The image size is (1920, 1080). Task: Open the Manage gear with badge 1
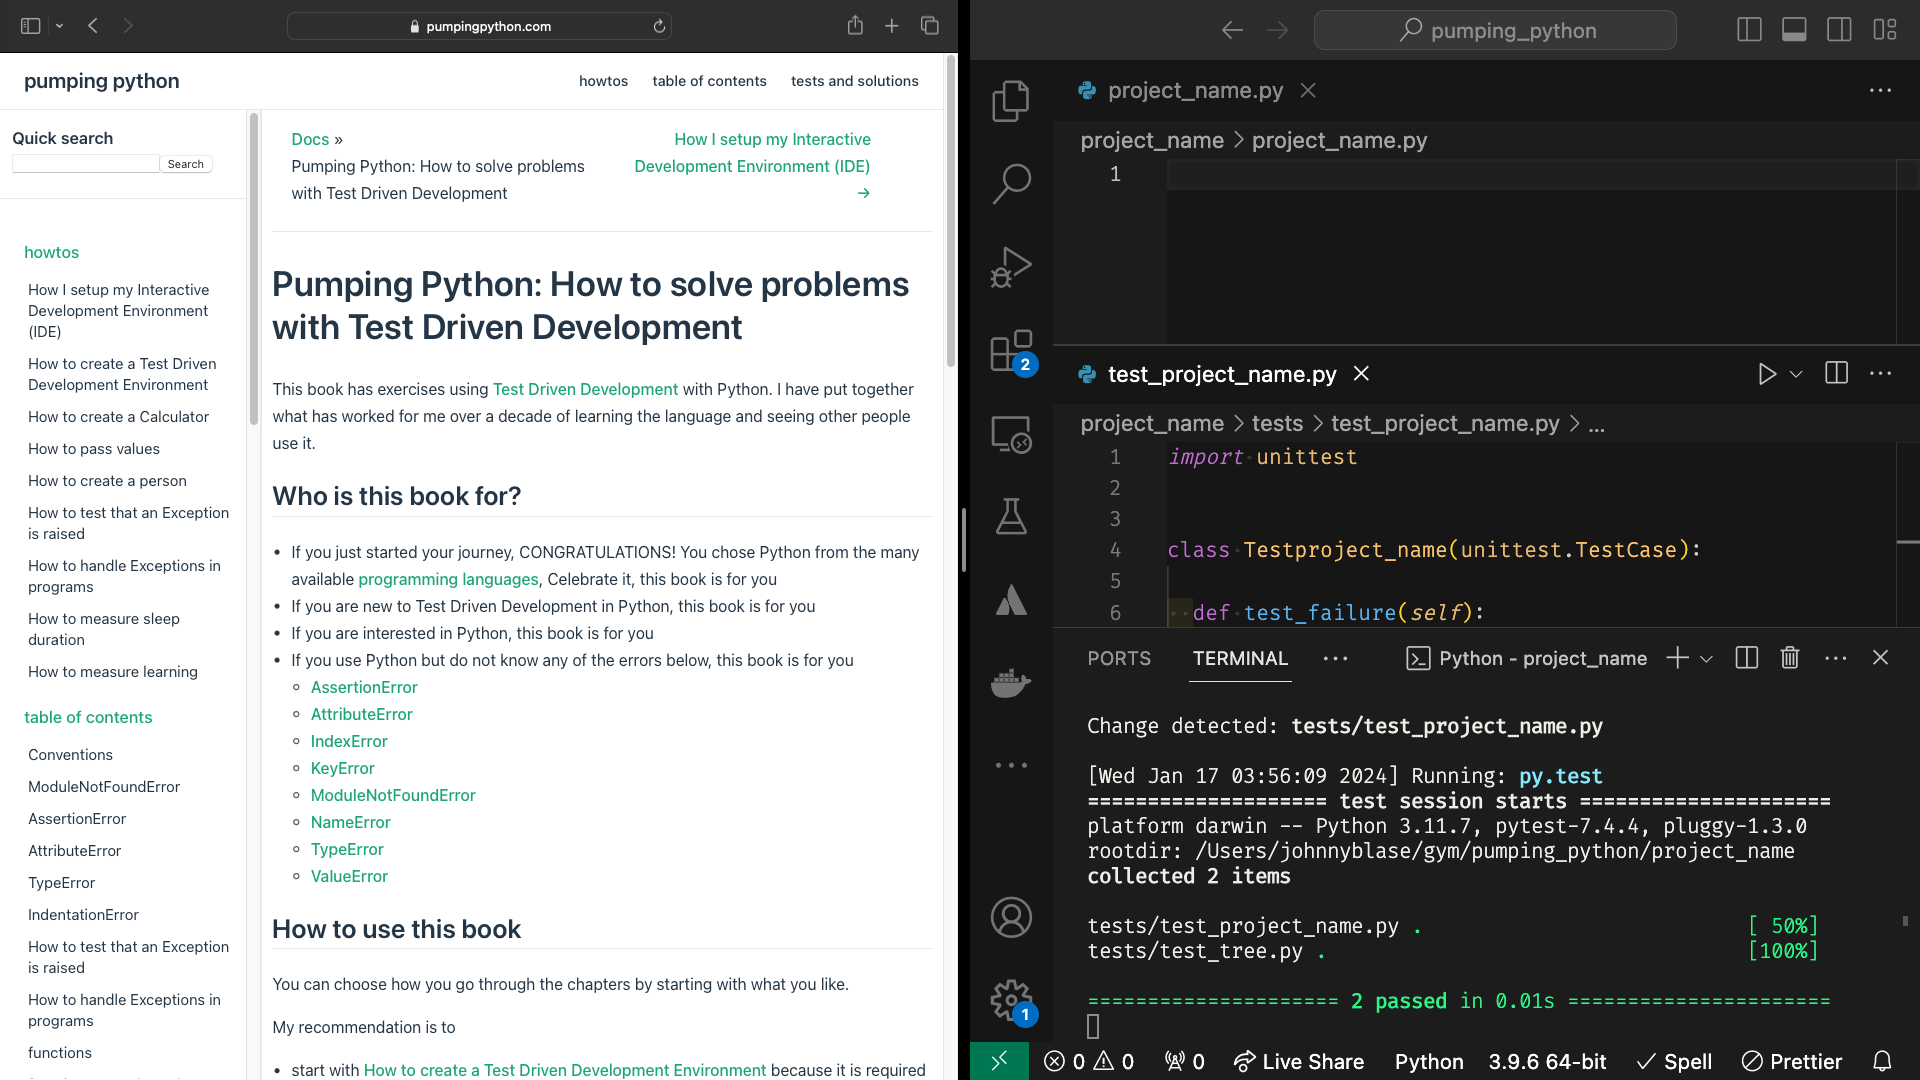pos(1011,1000)
